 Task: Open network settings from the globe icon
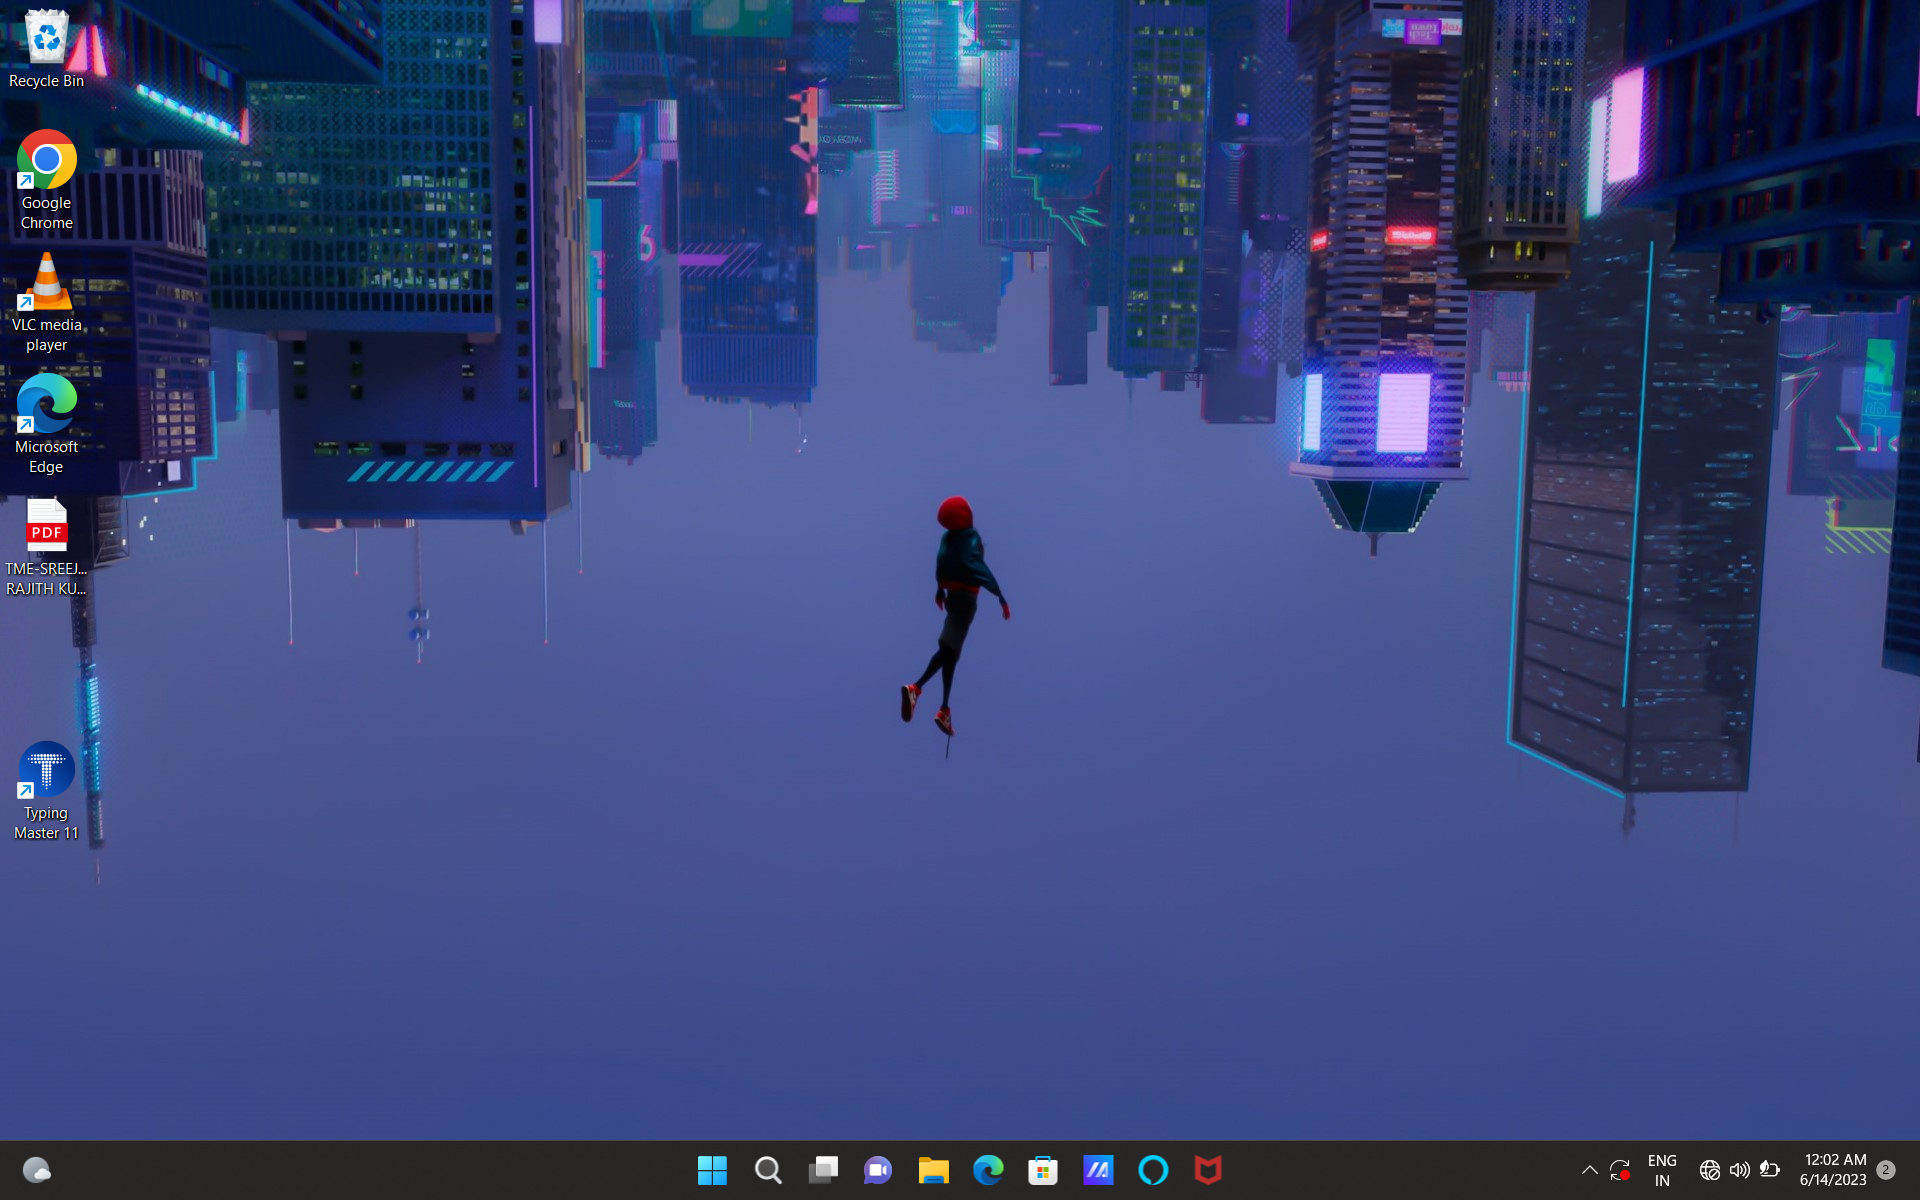point(1710,1170)
